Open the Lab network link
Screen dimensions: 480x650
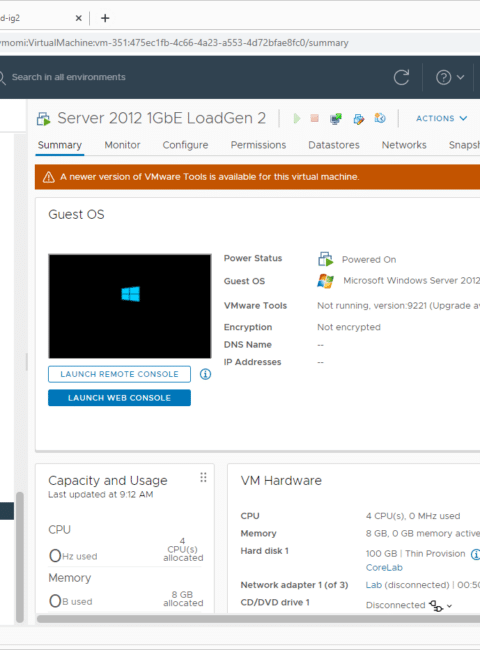(373, 585)
